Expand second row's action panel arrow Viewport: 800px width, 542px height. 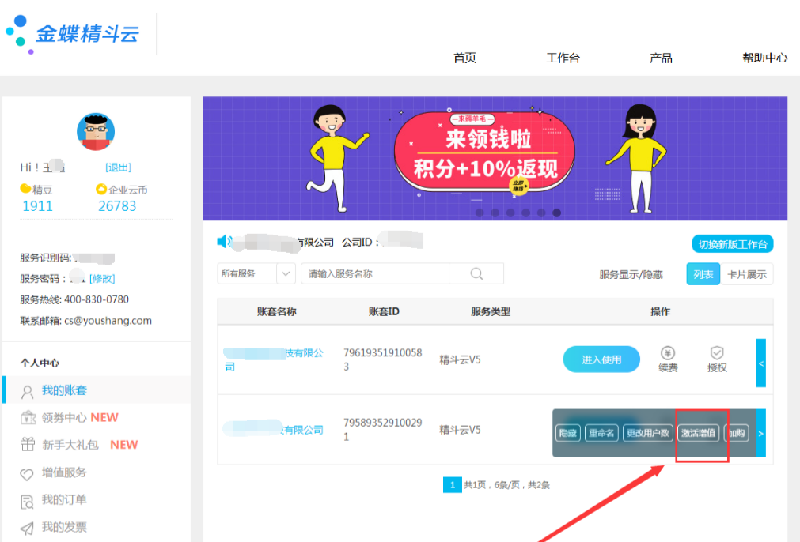761,433
